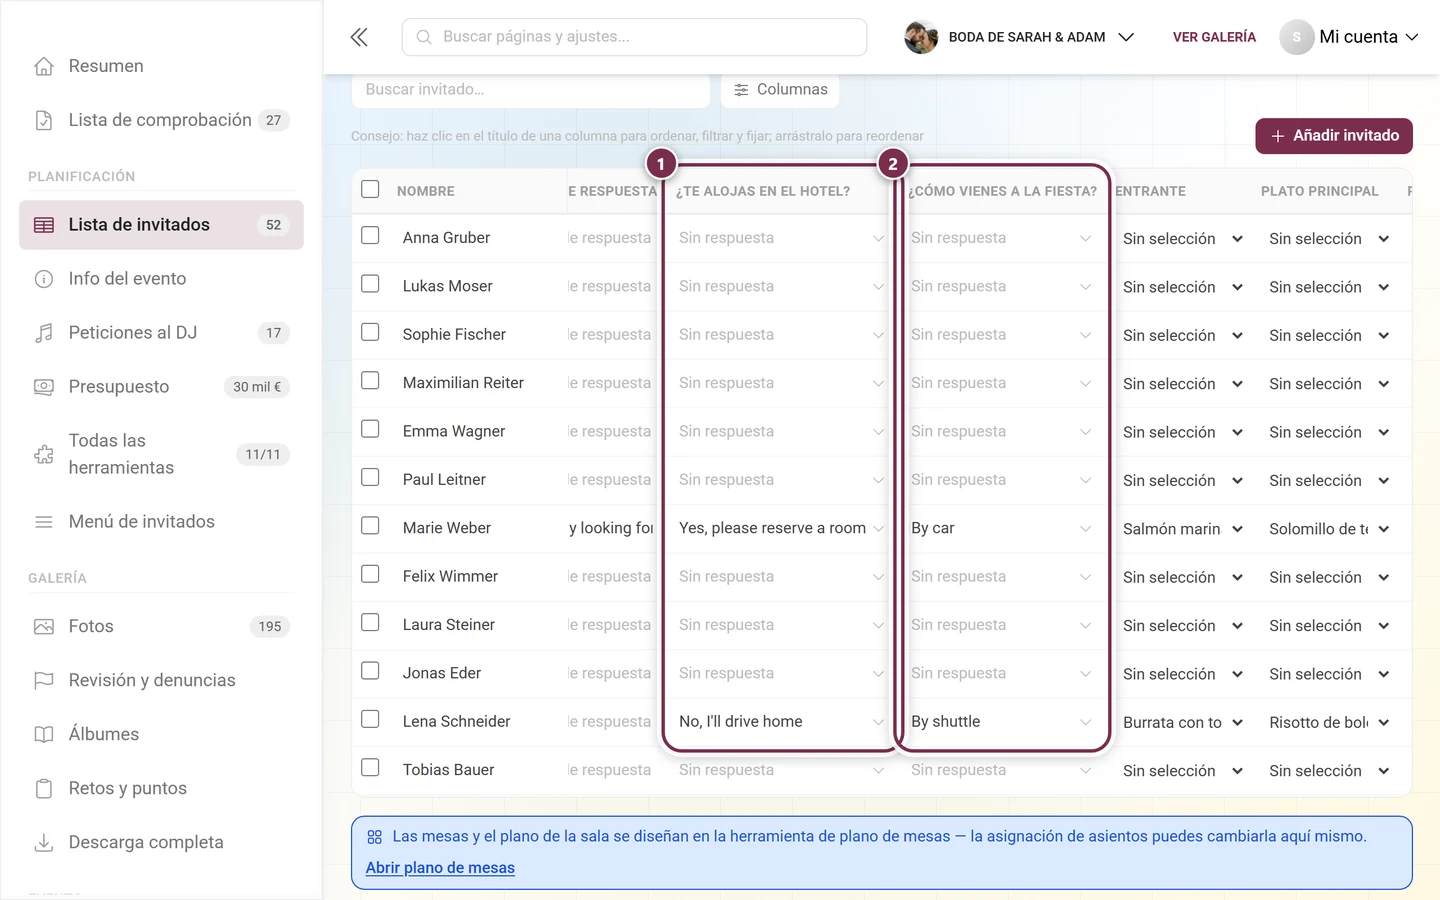Click the Peticiones al DJ music icon
The height and width of the screenshot is (900, 1440).
coord(44,333)
